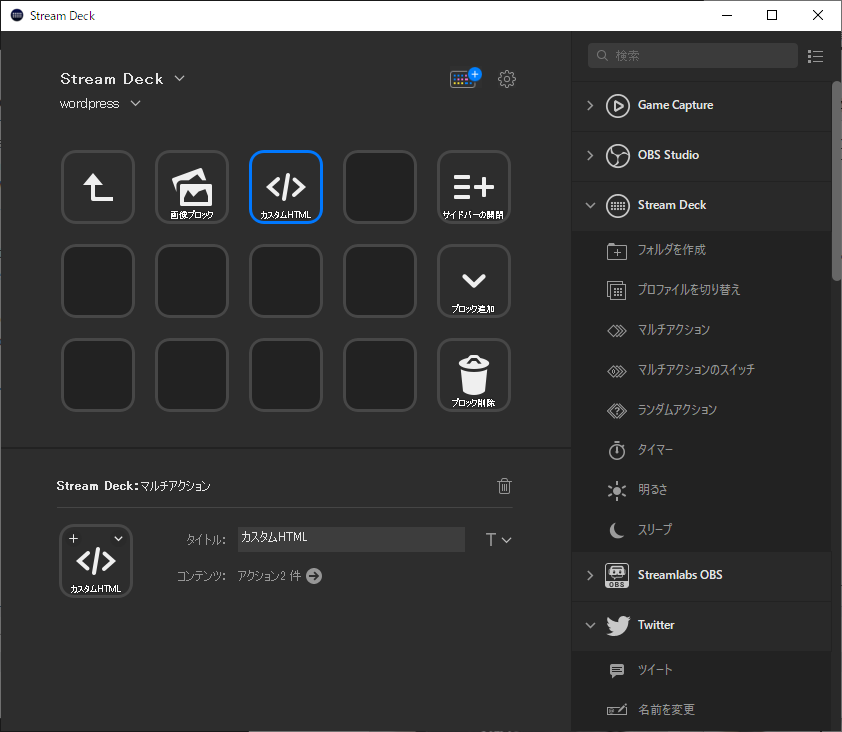Expand the Streamlabs OBS category

tap(590, 575)
